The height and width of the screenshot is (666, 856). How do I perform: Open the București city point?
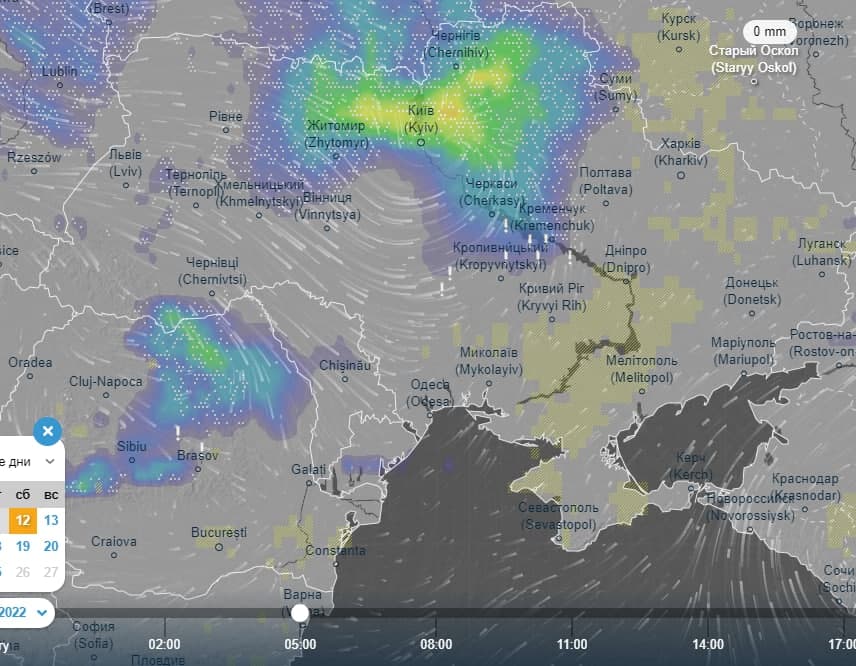219,546
